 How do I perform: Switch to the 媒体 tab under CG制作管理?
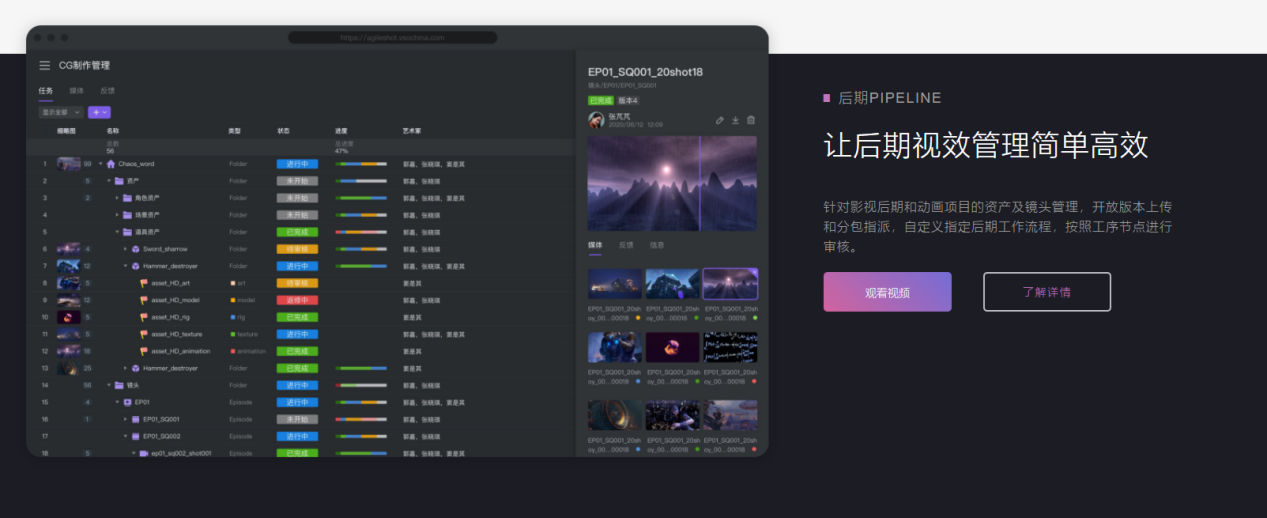pos(76,91)
